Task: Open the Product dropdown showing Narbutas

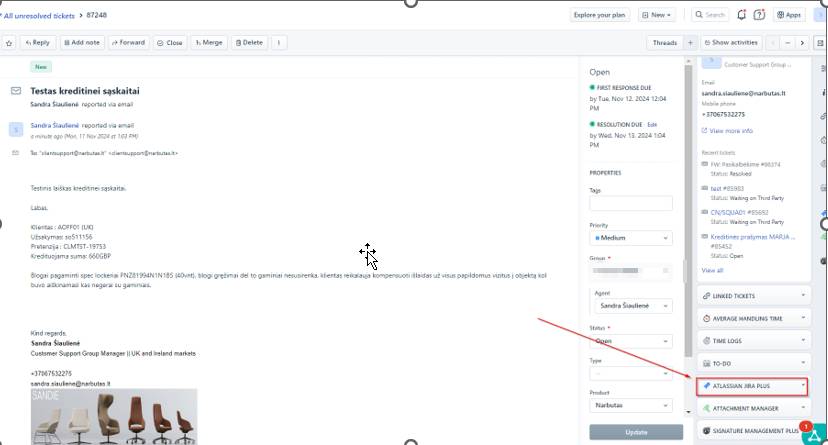Action: (x=631, y=405)
